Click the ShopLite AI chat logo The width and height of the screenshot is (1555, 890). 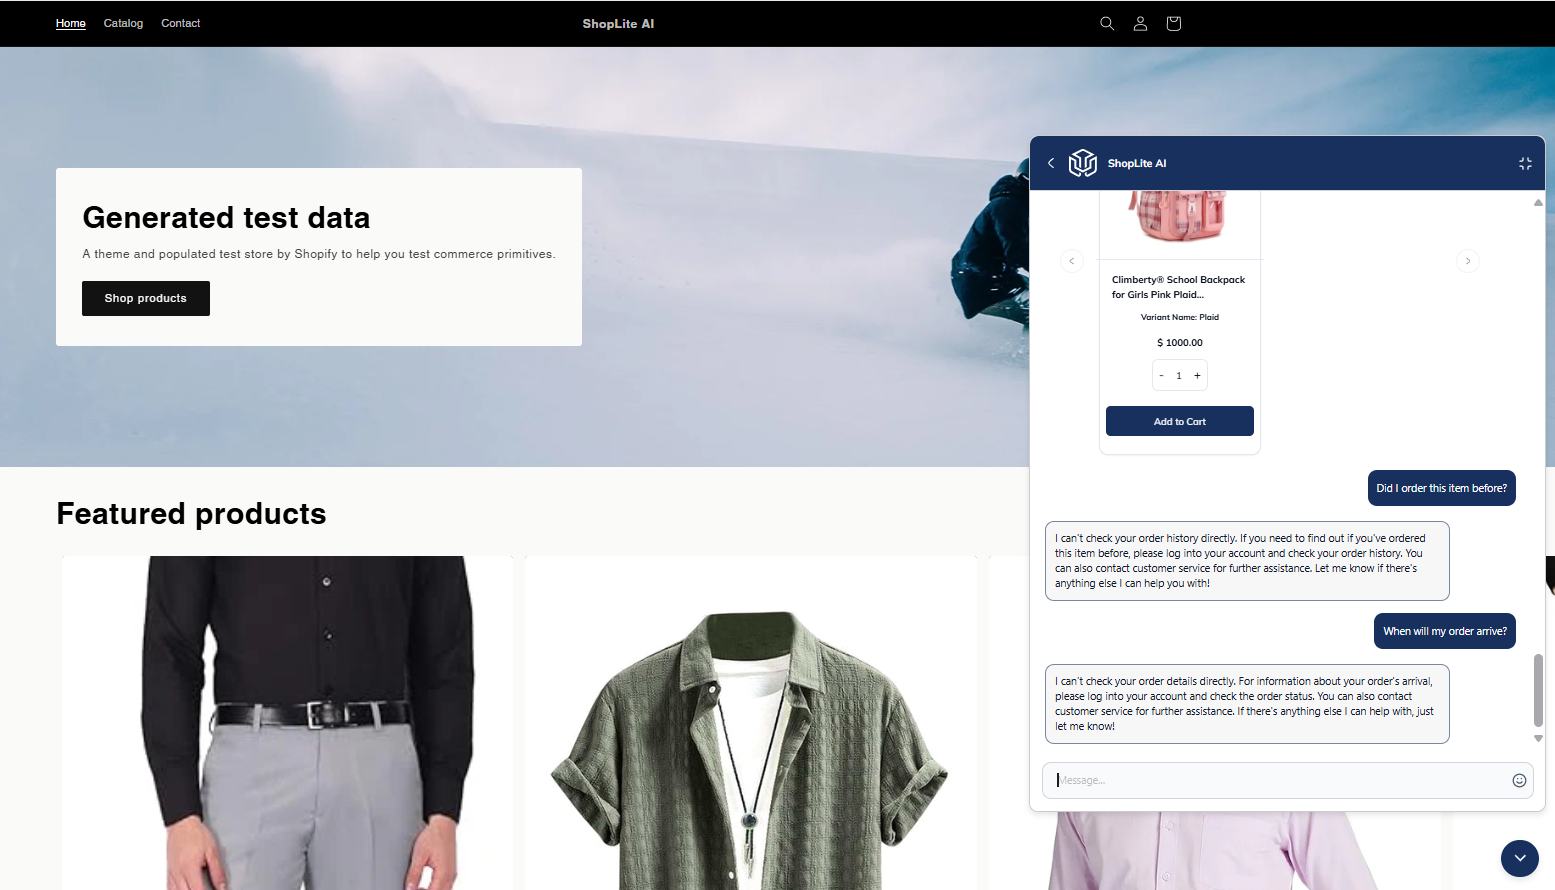point(1083,163)
